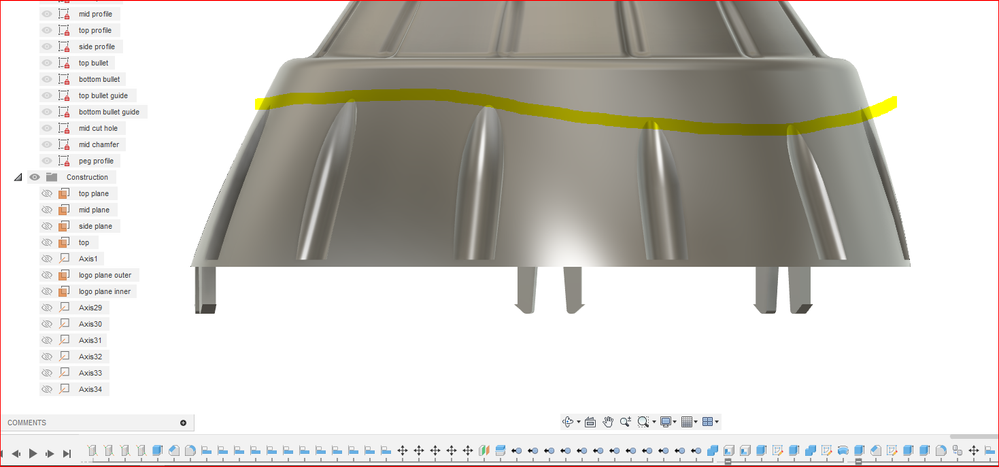Click the first move feature in timeline
999x467 pixels.
click(x=403, y=450)
